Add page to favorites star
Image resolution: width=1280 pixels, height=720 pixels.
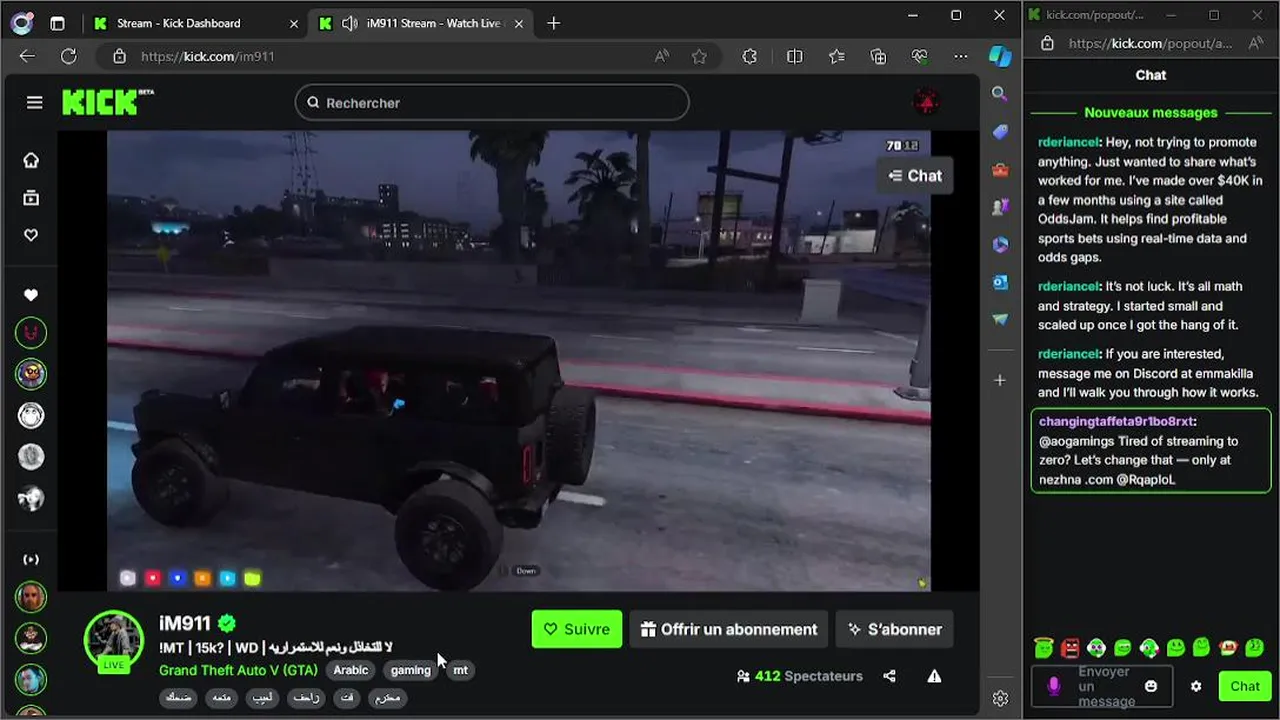click(x=699, y=57)
